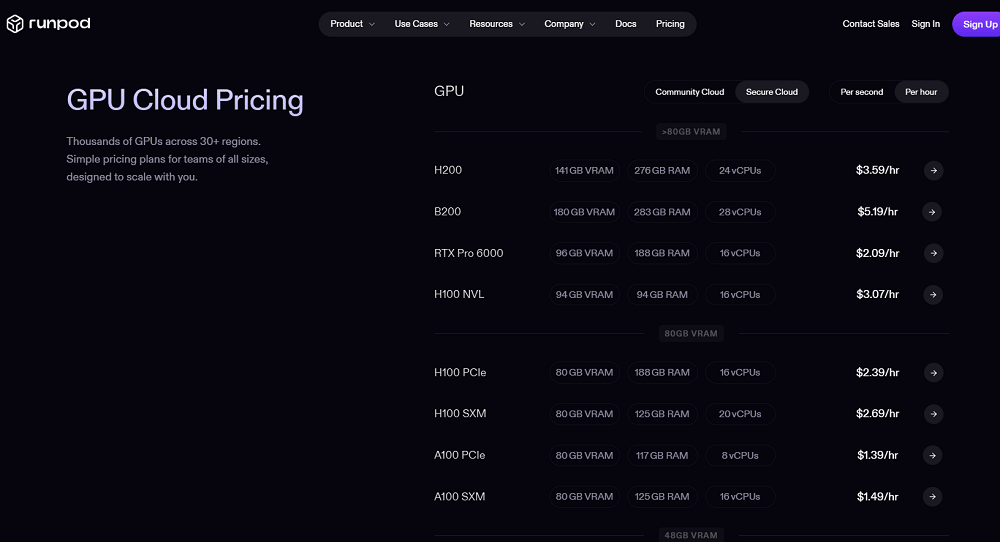Click the H100 NVL arrow icon
Image resolution: width=1000 pixels, height=542 pixels.
(932, 295)
